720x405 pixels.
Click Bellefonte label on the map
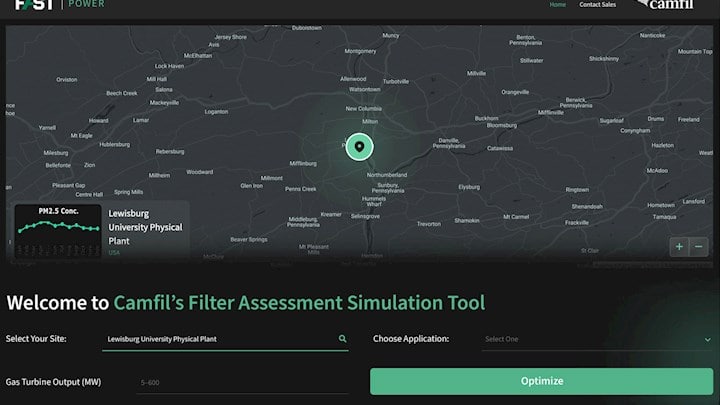(x=58, y=165)
